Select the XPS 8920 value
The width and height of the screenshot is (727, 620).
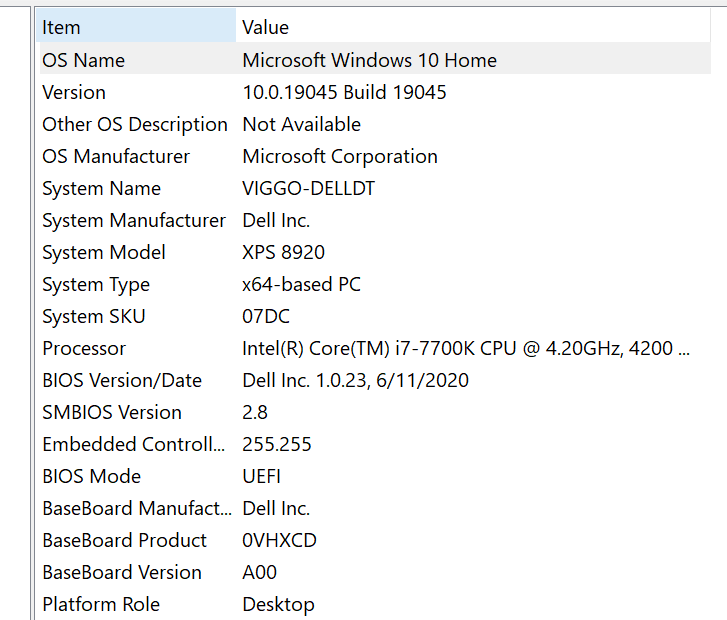coord(284,252)
